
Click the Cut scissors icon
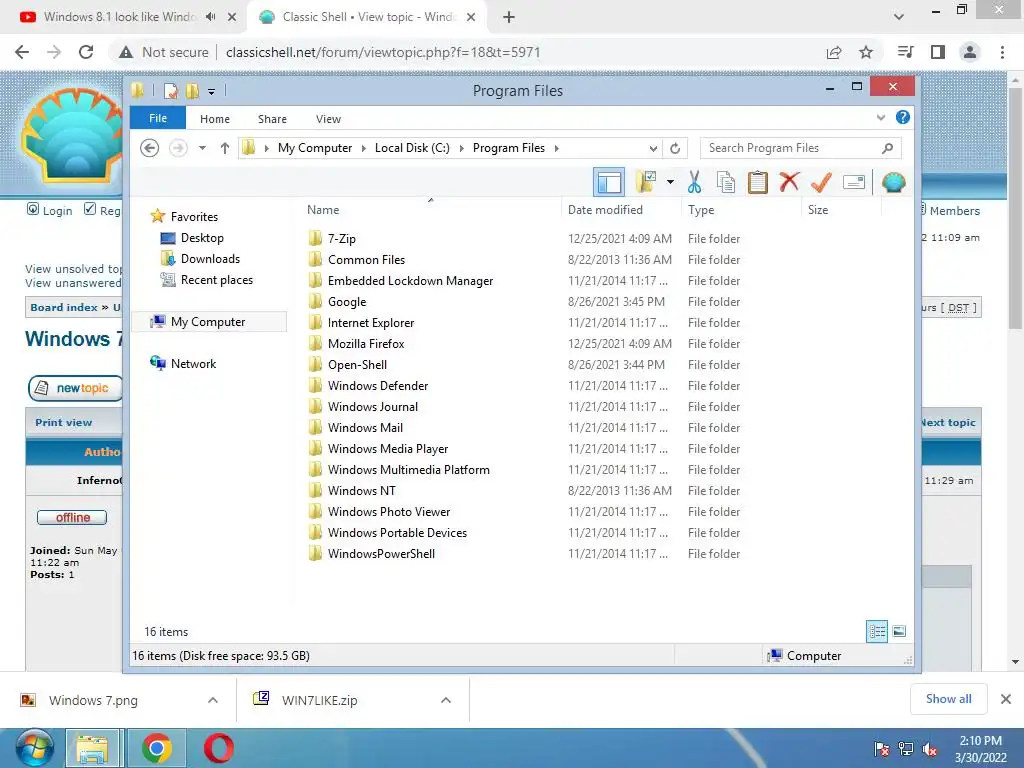click(694, 182)
